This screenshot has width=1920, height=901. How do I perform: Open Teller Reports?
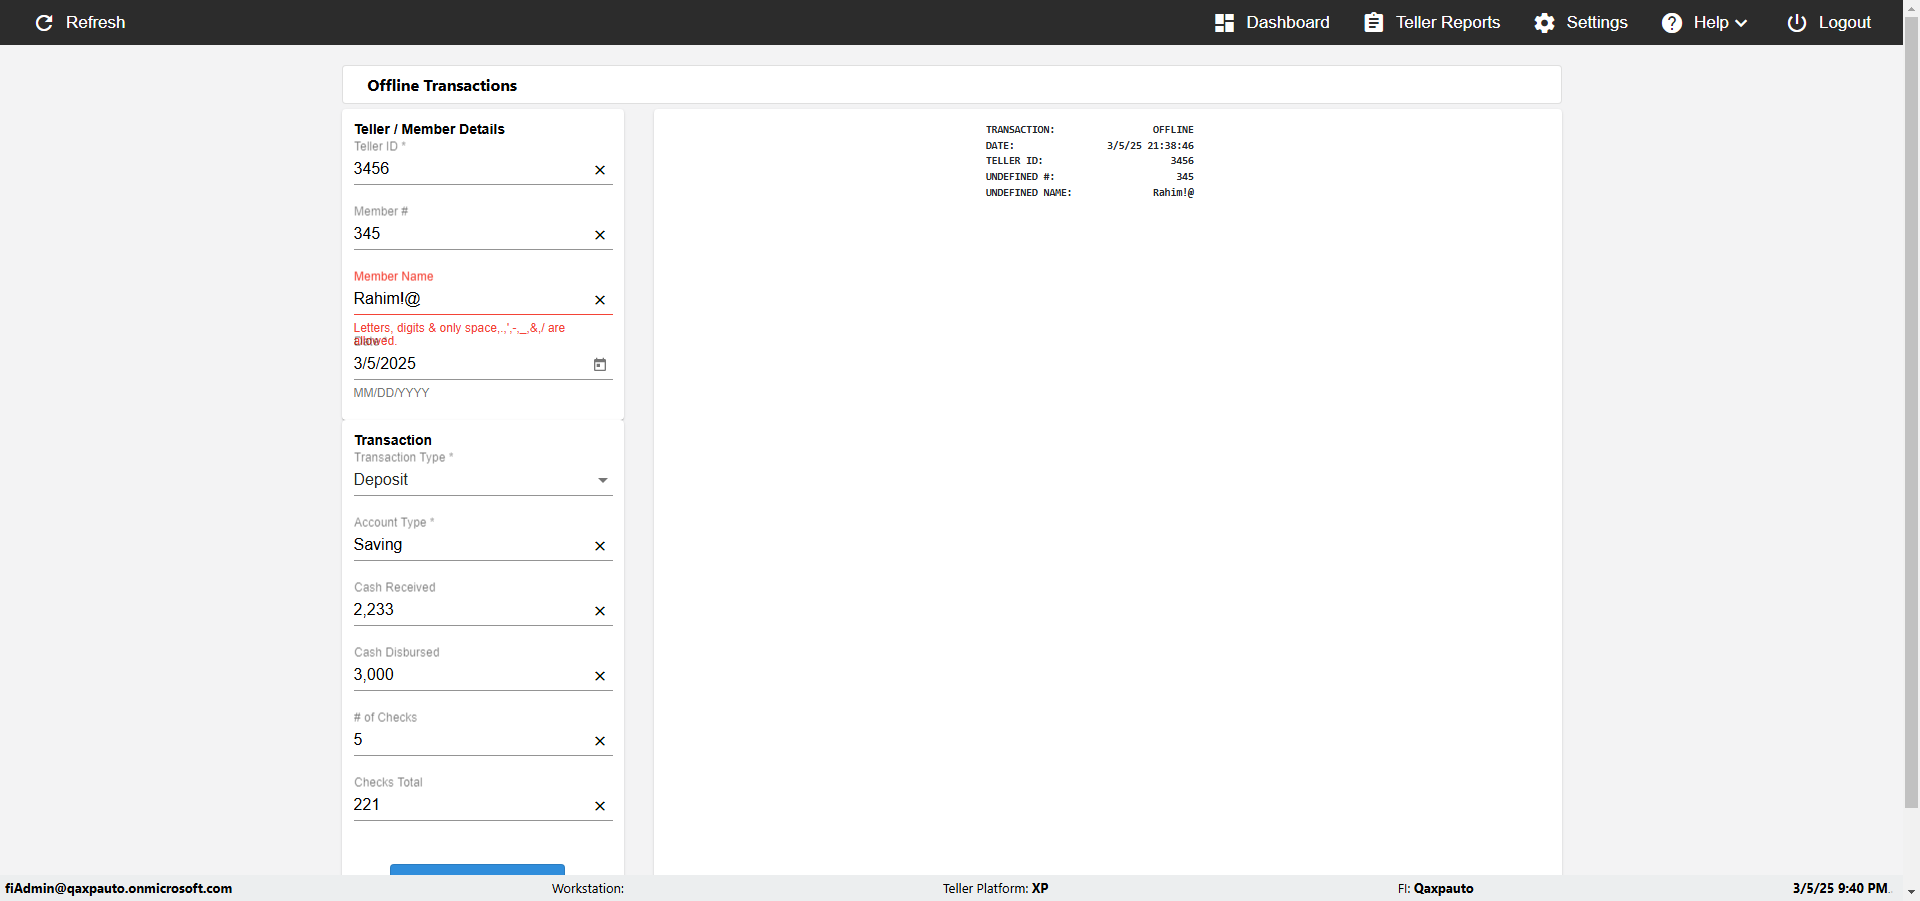point(1432,23)
